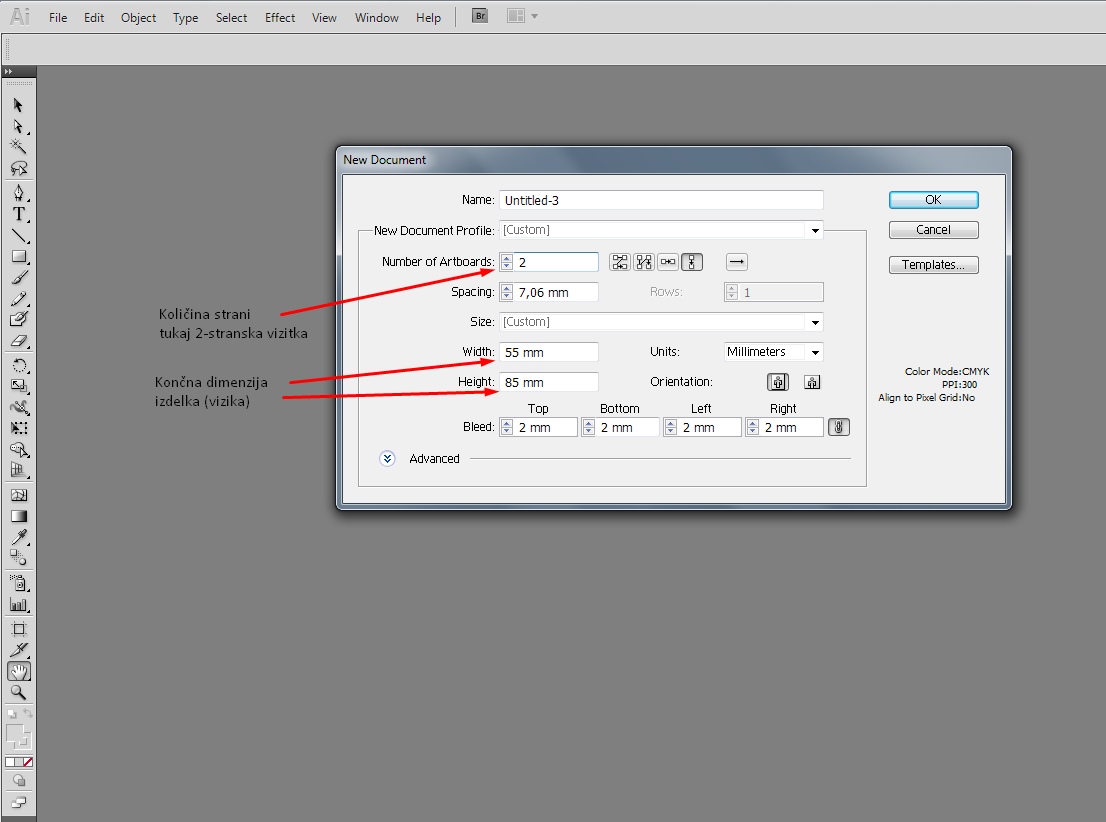This screenshot has height=822, width=1106.
Task: Open Adobe Bridge via Br icon
Action: 480,16
